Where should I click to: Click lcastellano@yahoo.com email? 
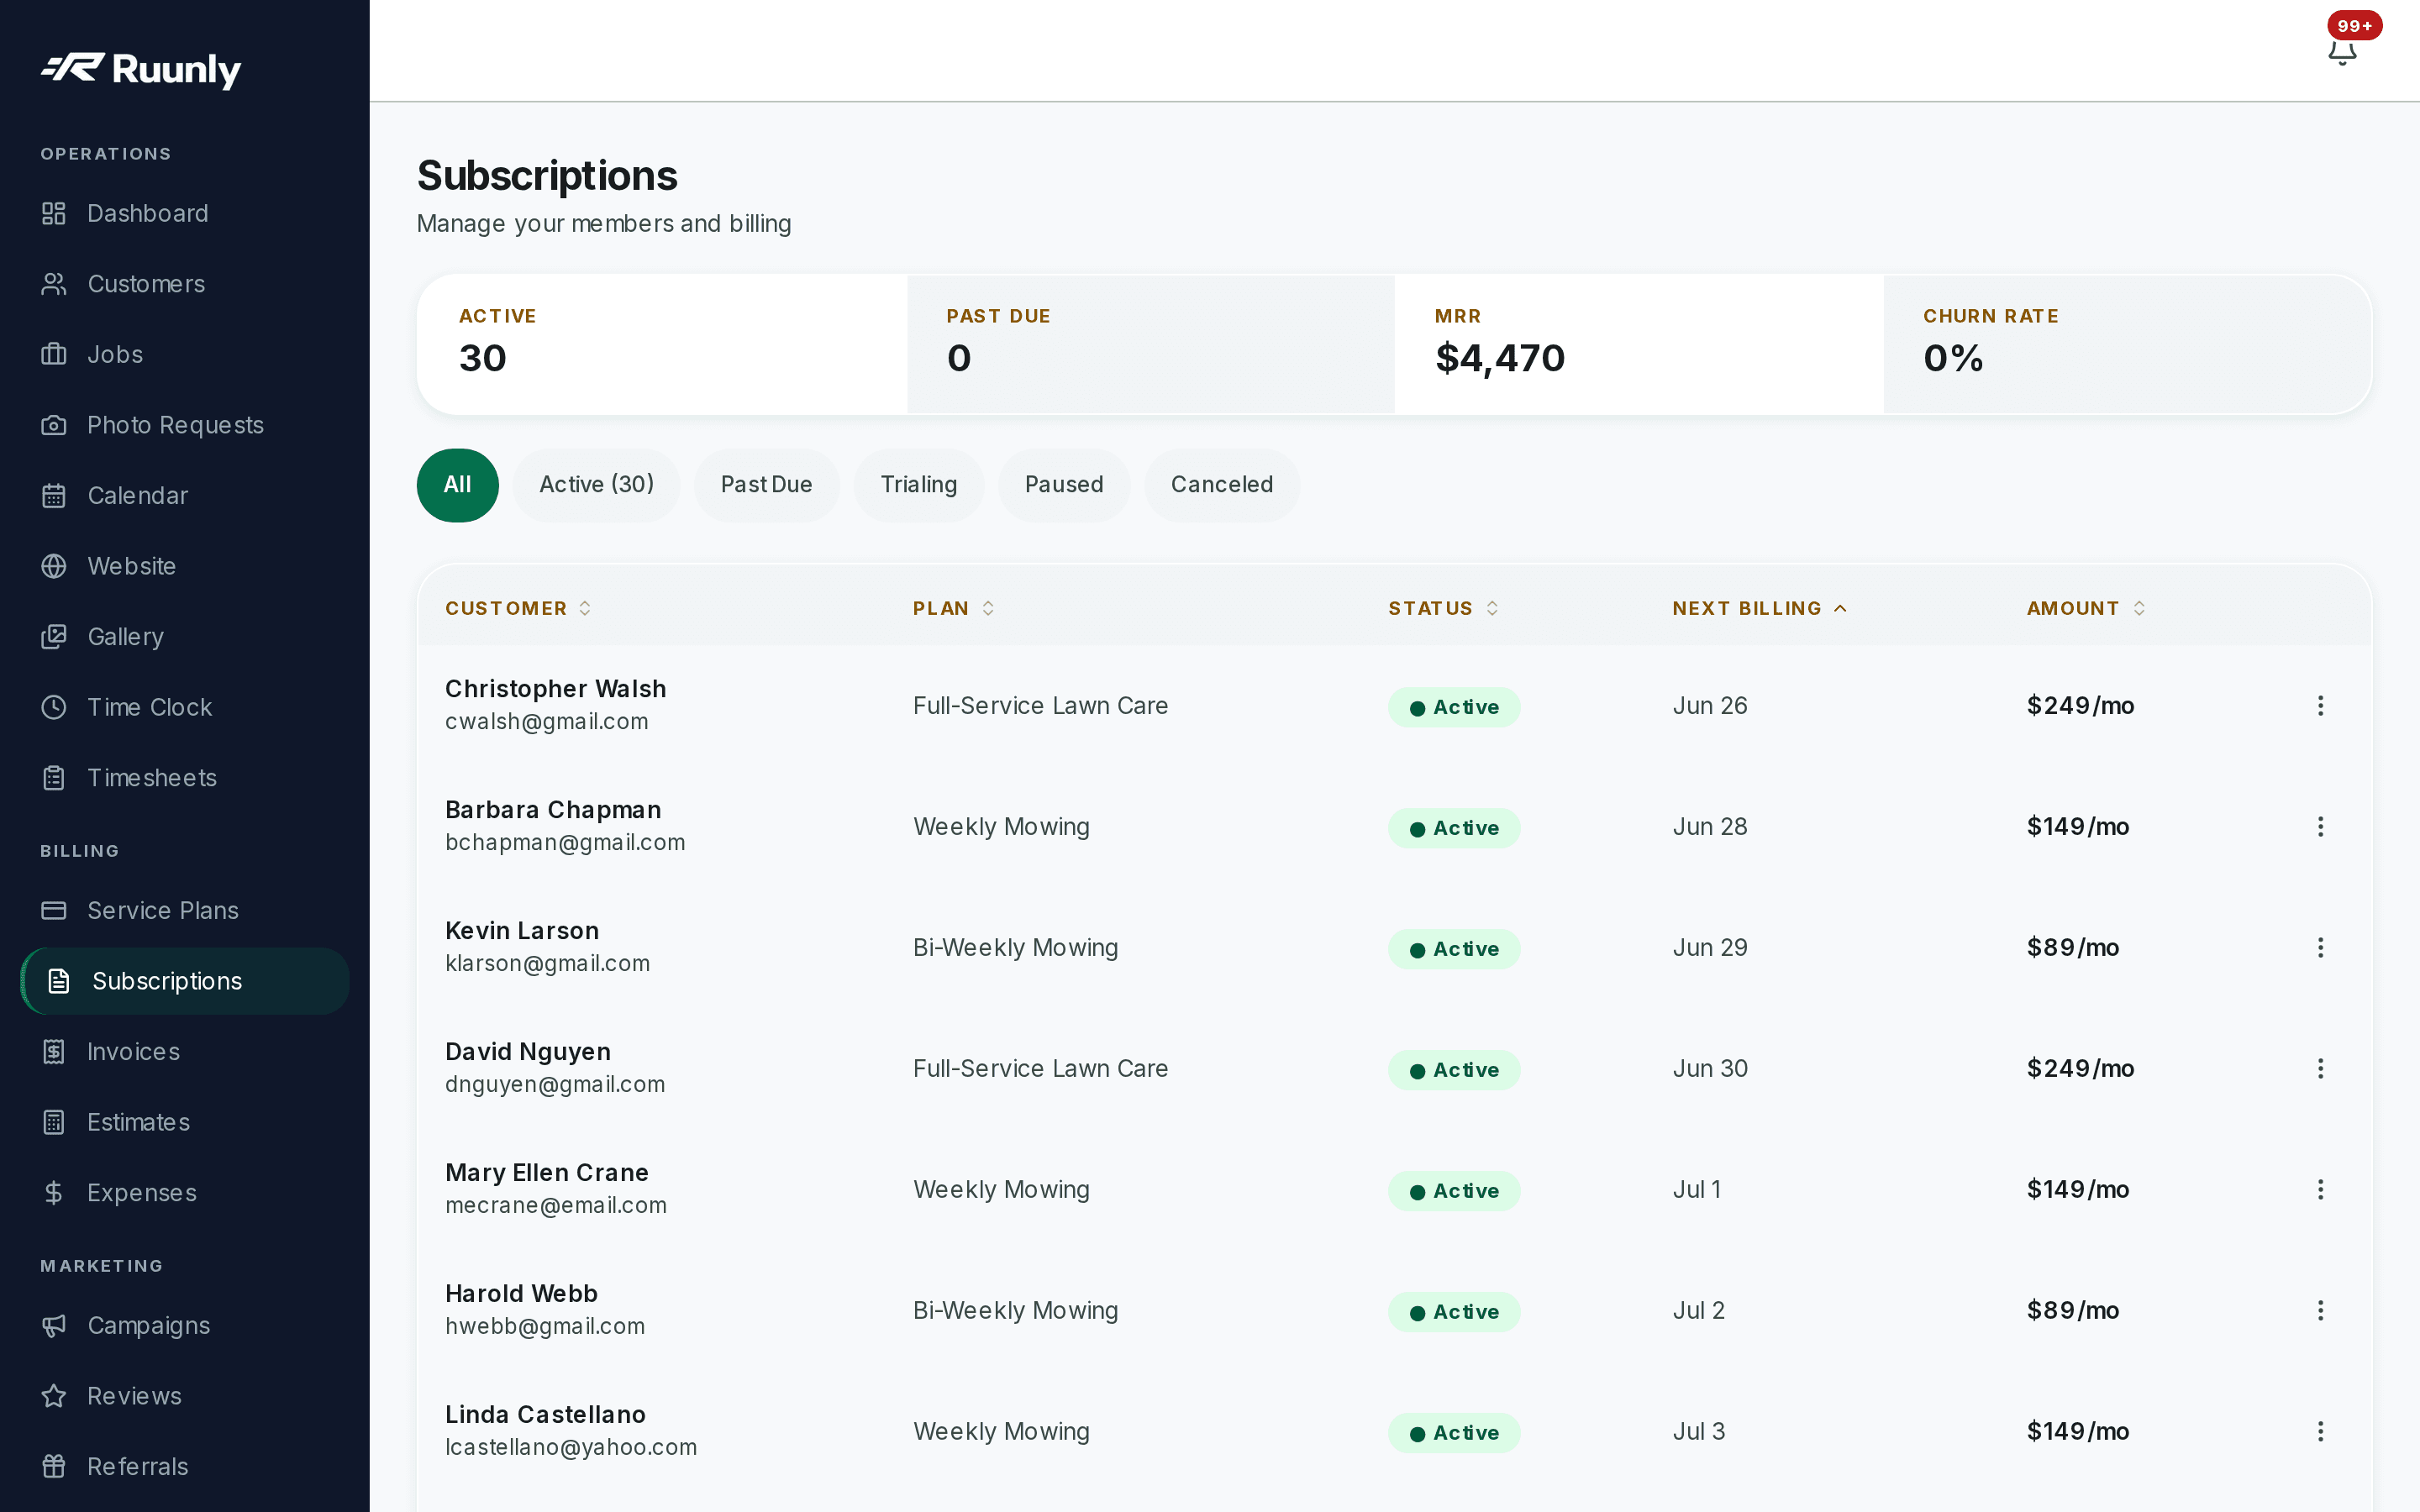coord(571,1447)
